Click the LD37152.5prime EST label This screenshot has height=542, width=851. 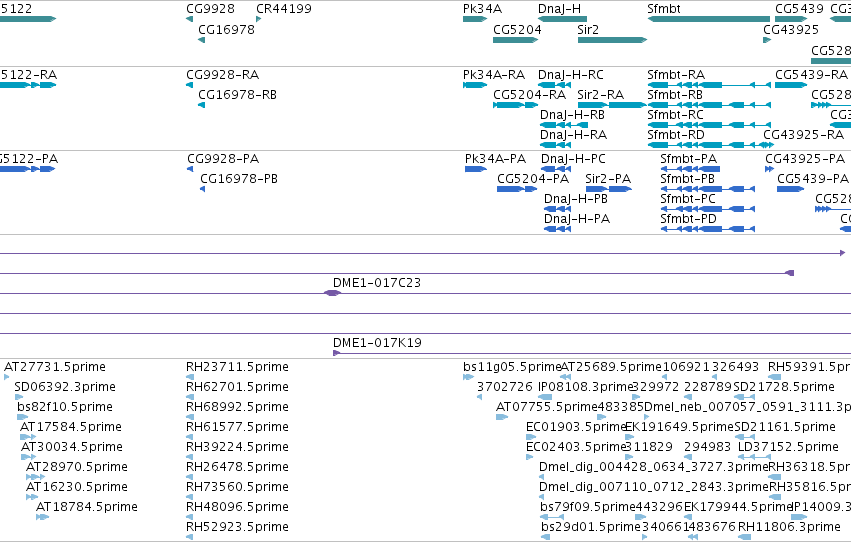coord(788,448)
